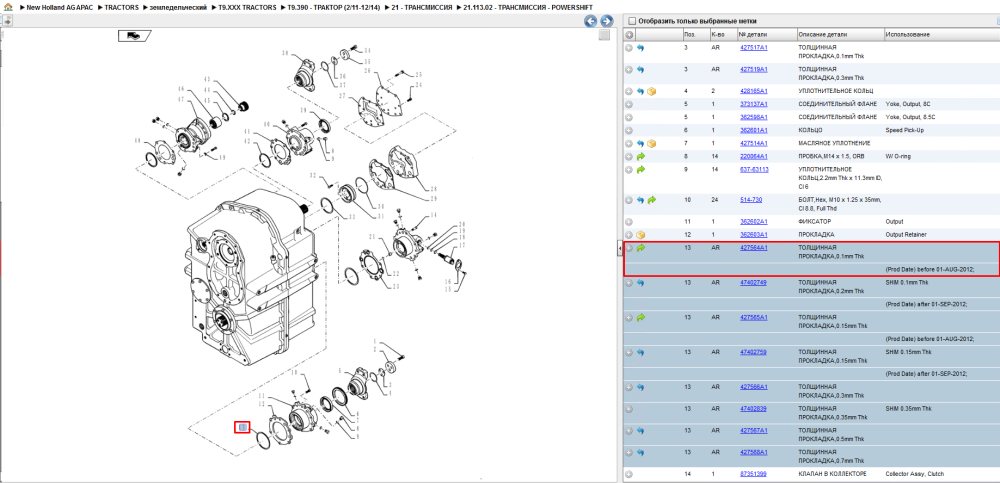Open part number link 428165A1
Viewport: 1000px width, 483px height.
[753, 91]
